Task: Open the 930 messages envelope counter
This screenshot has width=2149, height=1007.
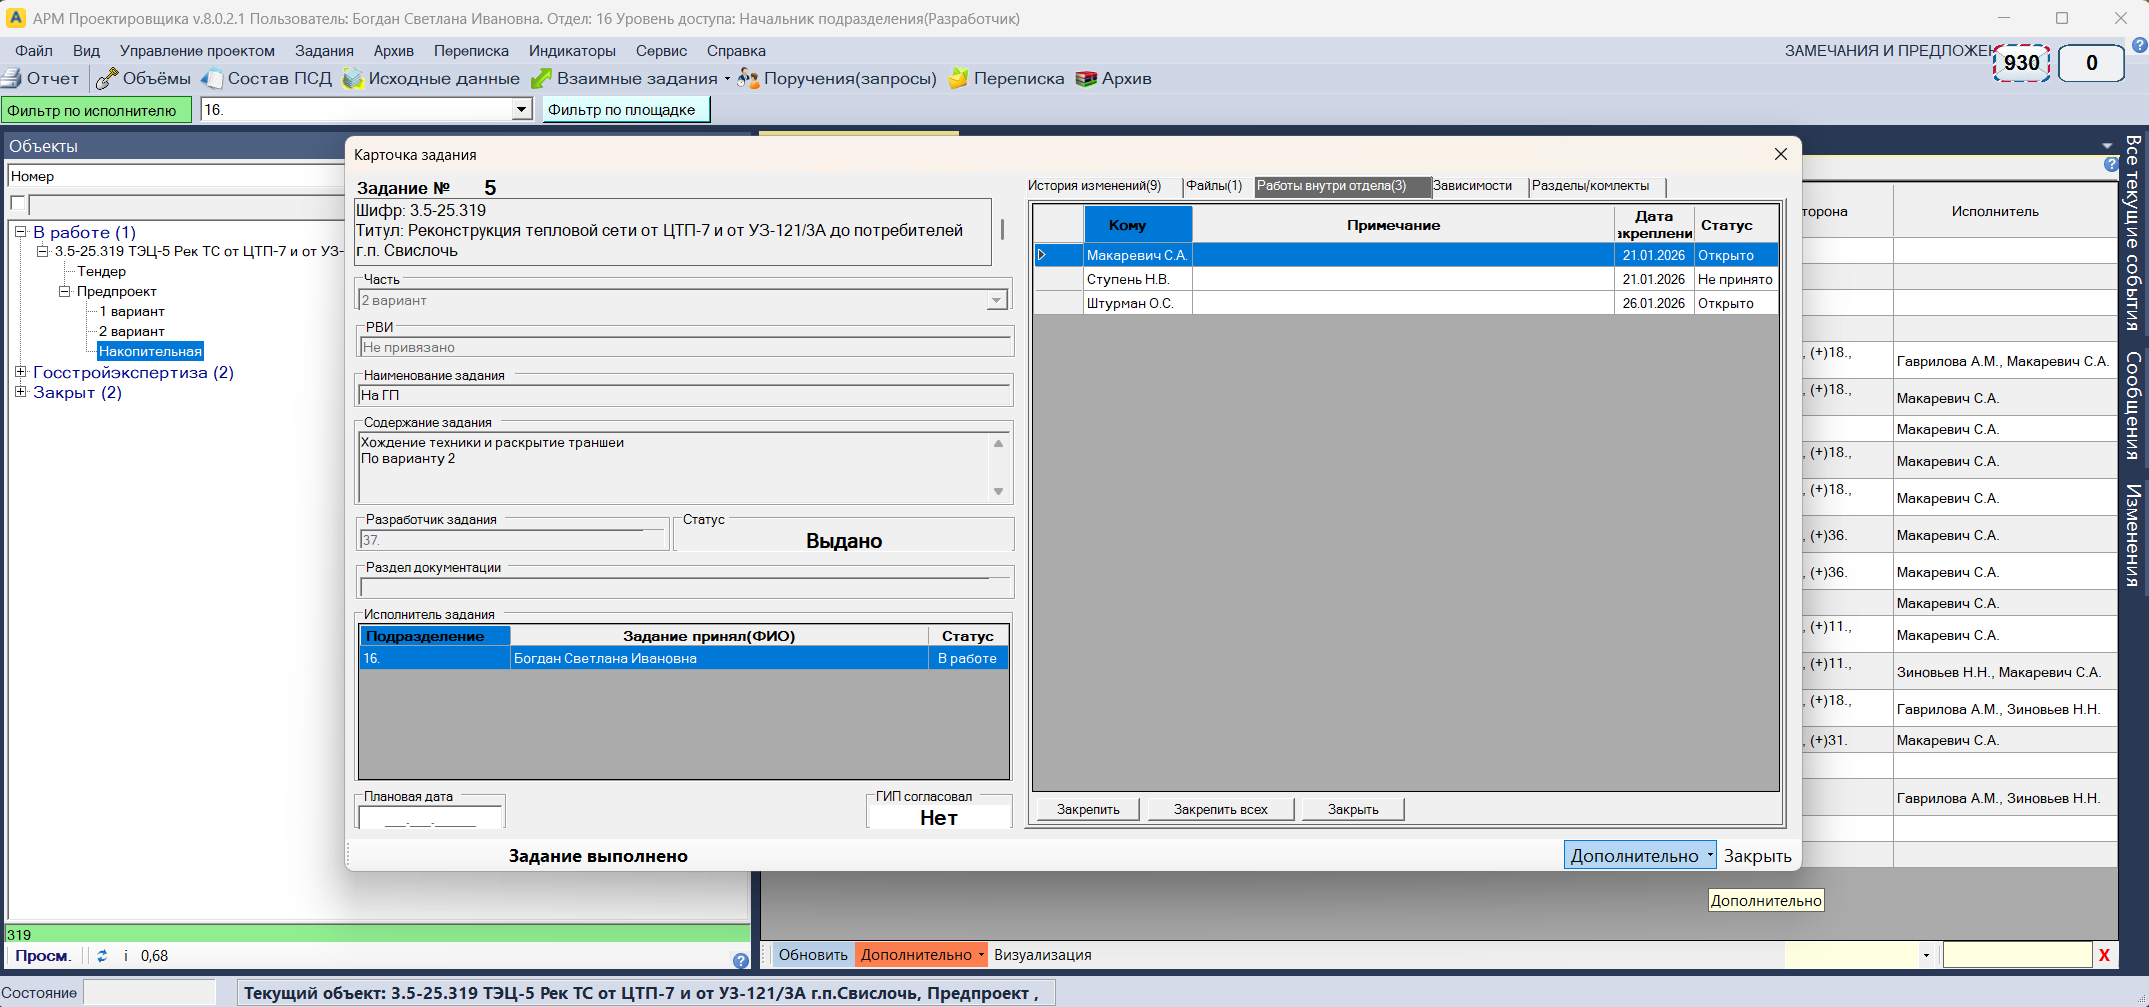Action: click(x=2021, y=63)
